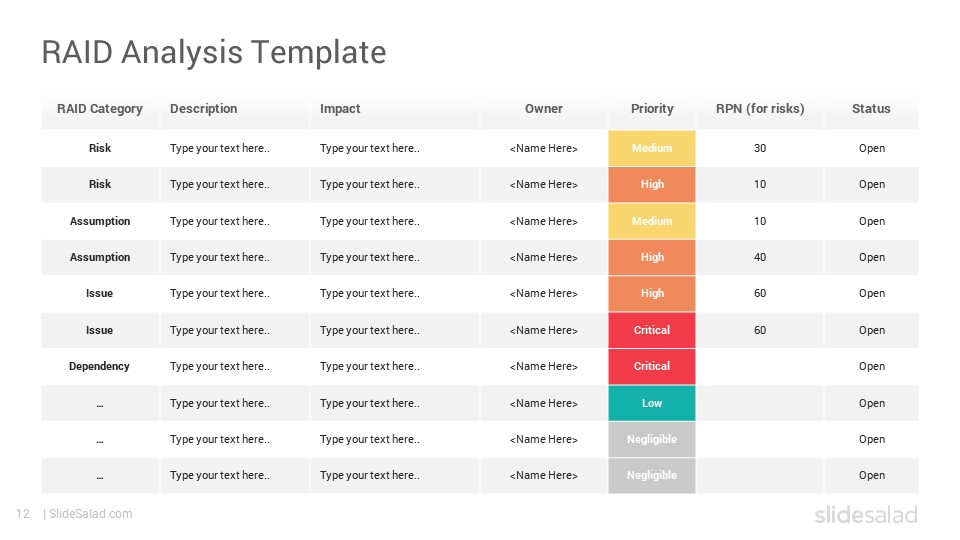The image size is (960, 540).
Task: Click the RAID Analysis Template title
Action: point(214,53)
